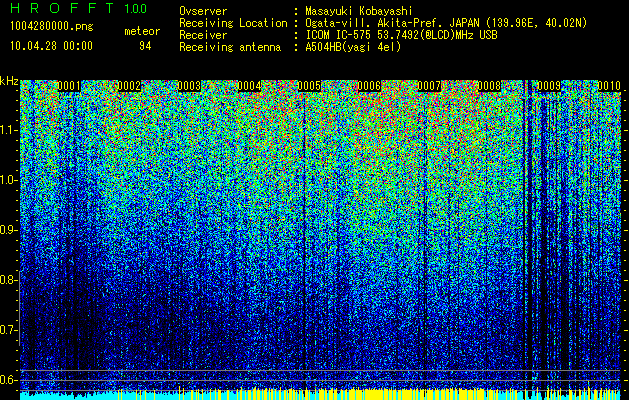Click the 0.7 frequency axis label
The width and height of the screenshot is (629, 400).
8,330
